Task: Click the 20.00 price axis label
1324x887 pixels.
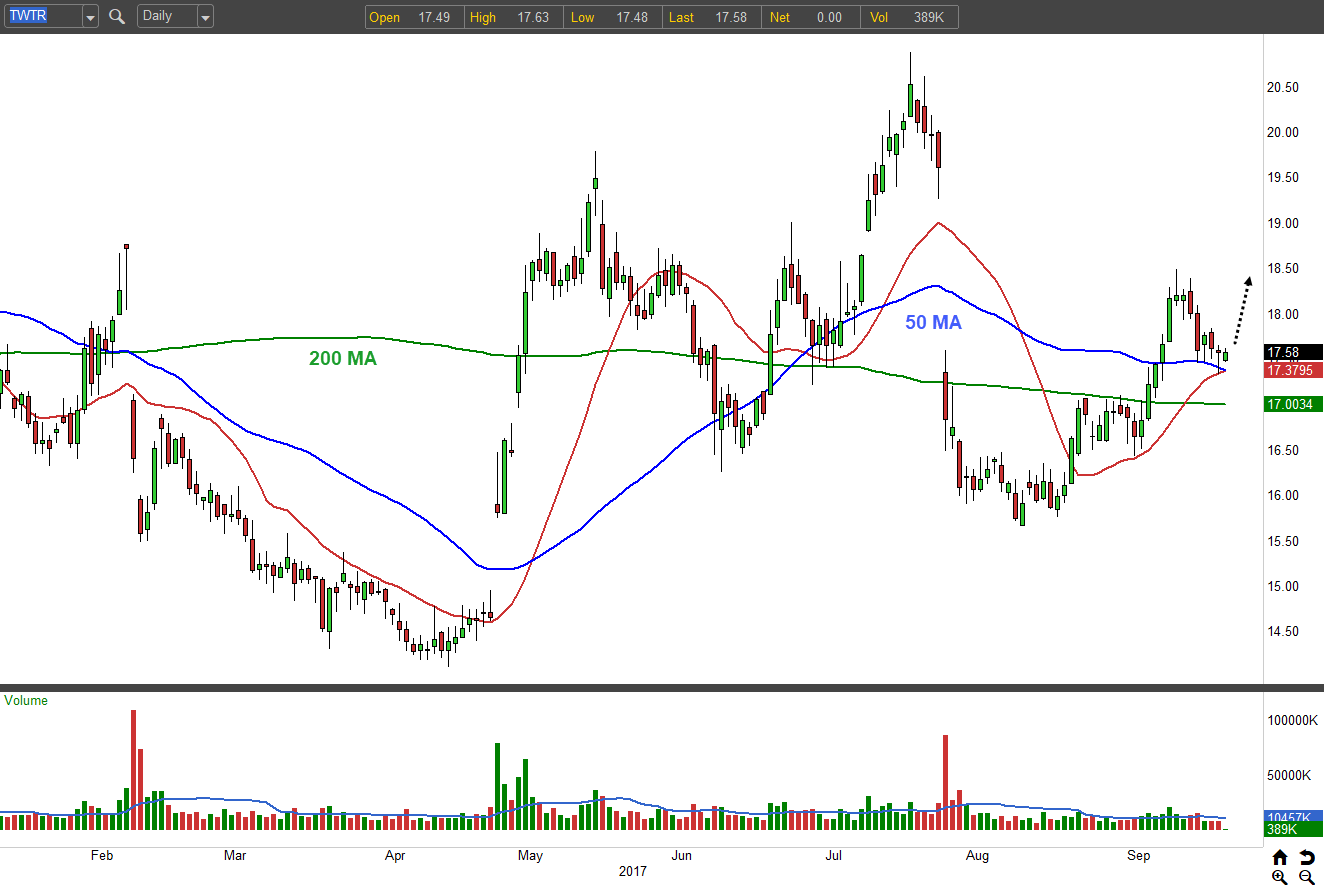Action: 1283,132
